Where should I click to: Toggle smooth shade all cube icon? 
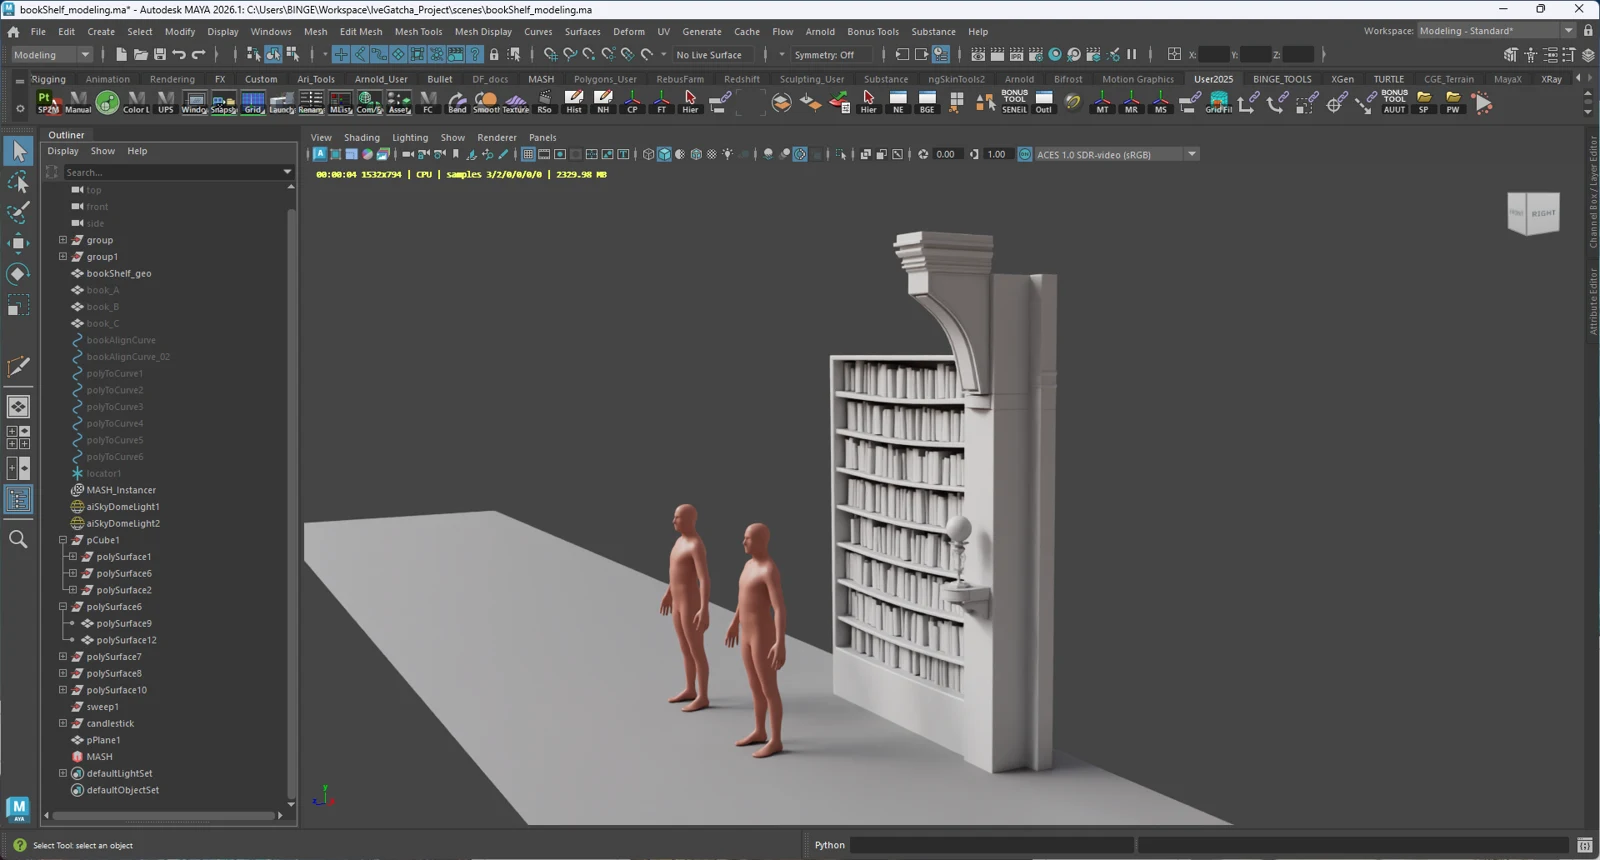point(664,154)
